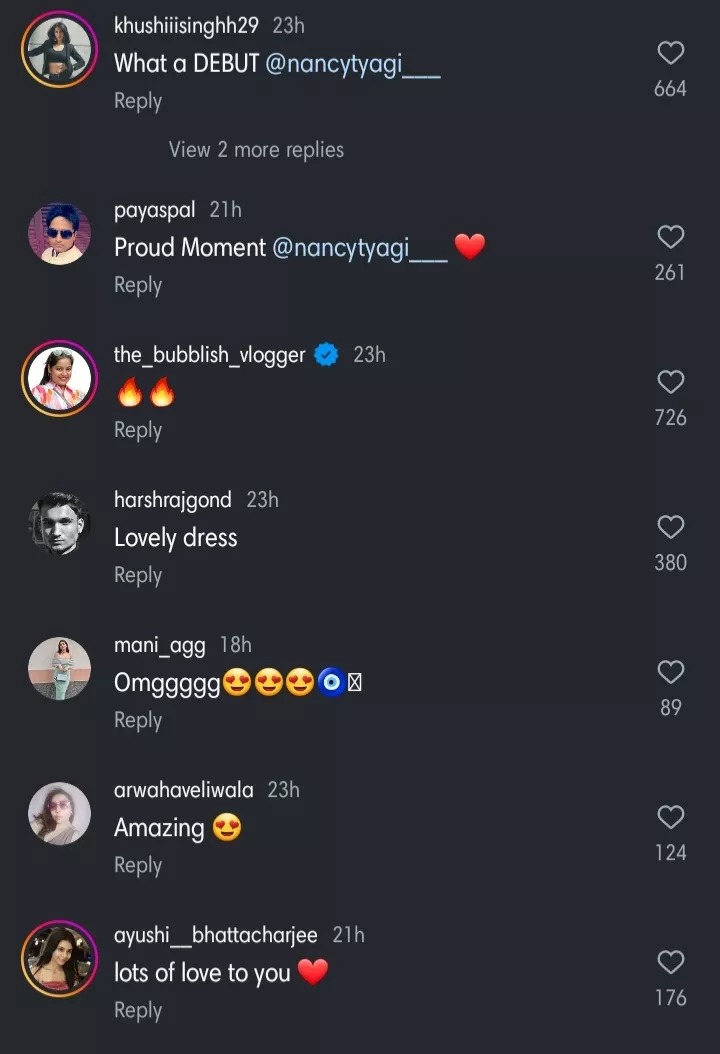This screenshot has width=720, height=1054.
Task: Expand View 2 more replies
Action: click(x=256, y=150)
